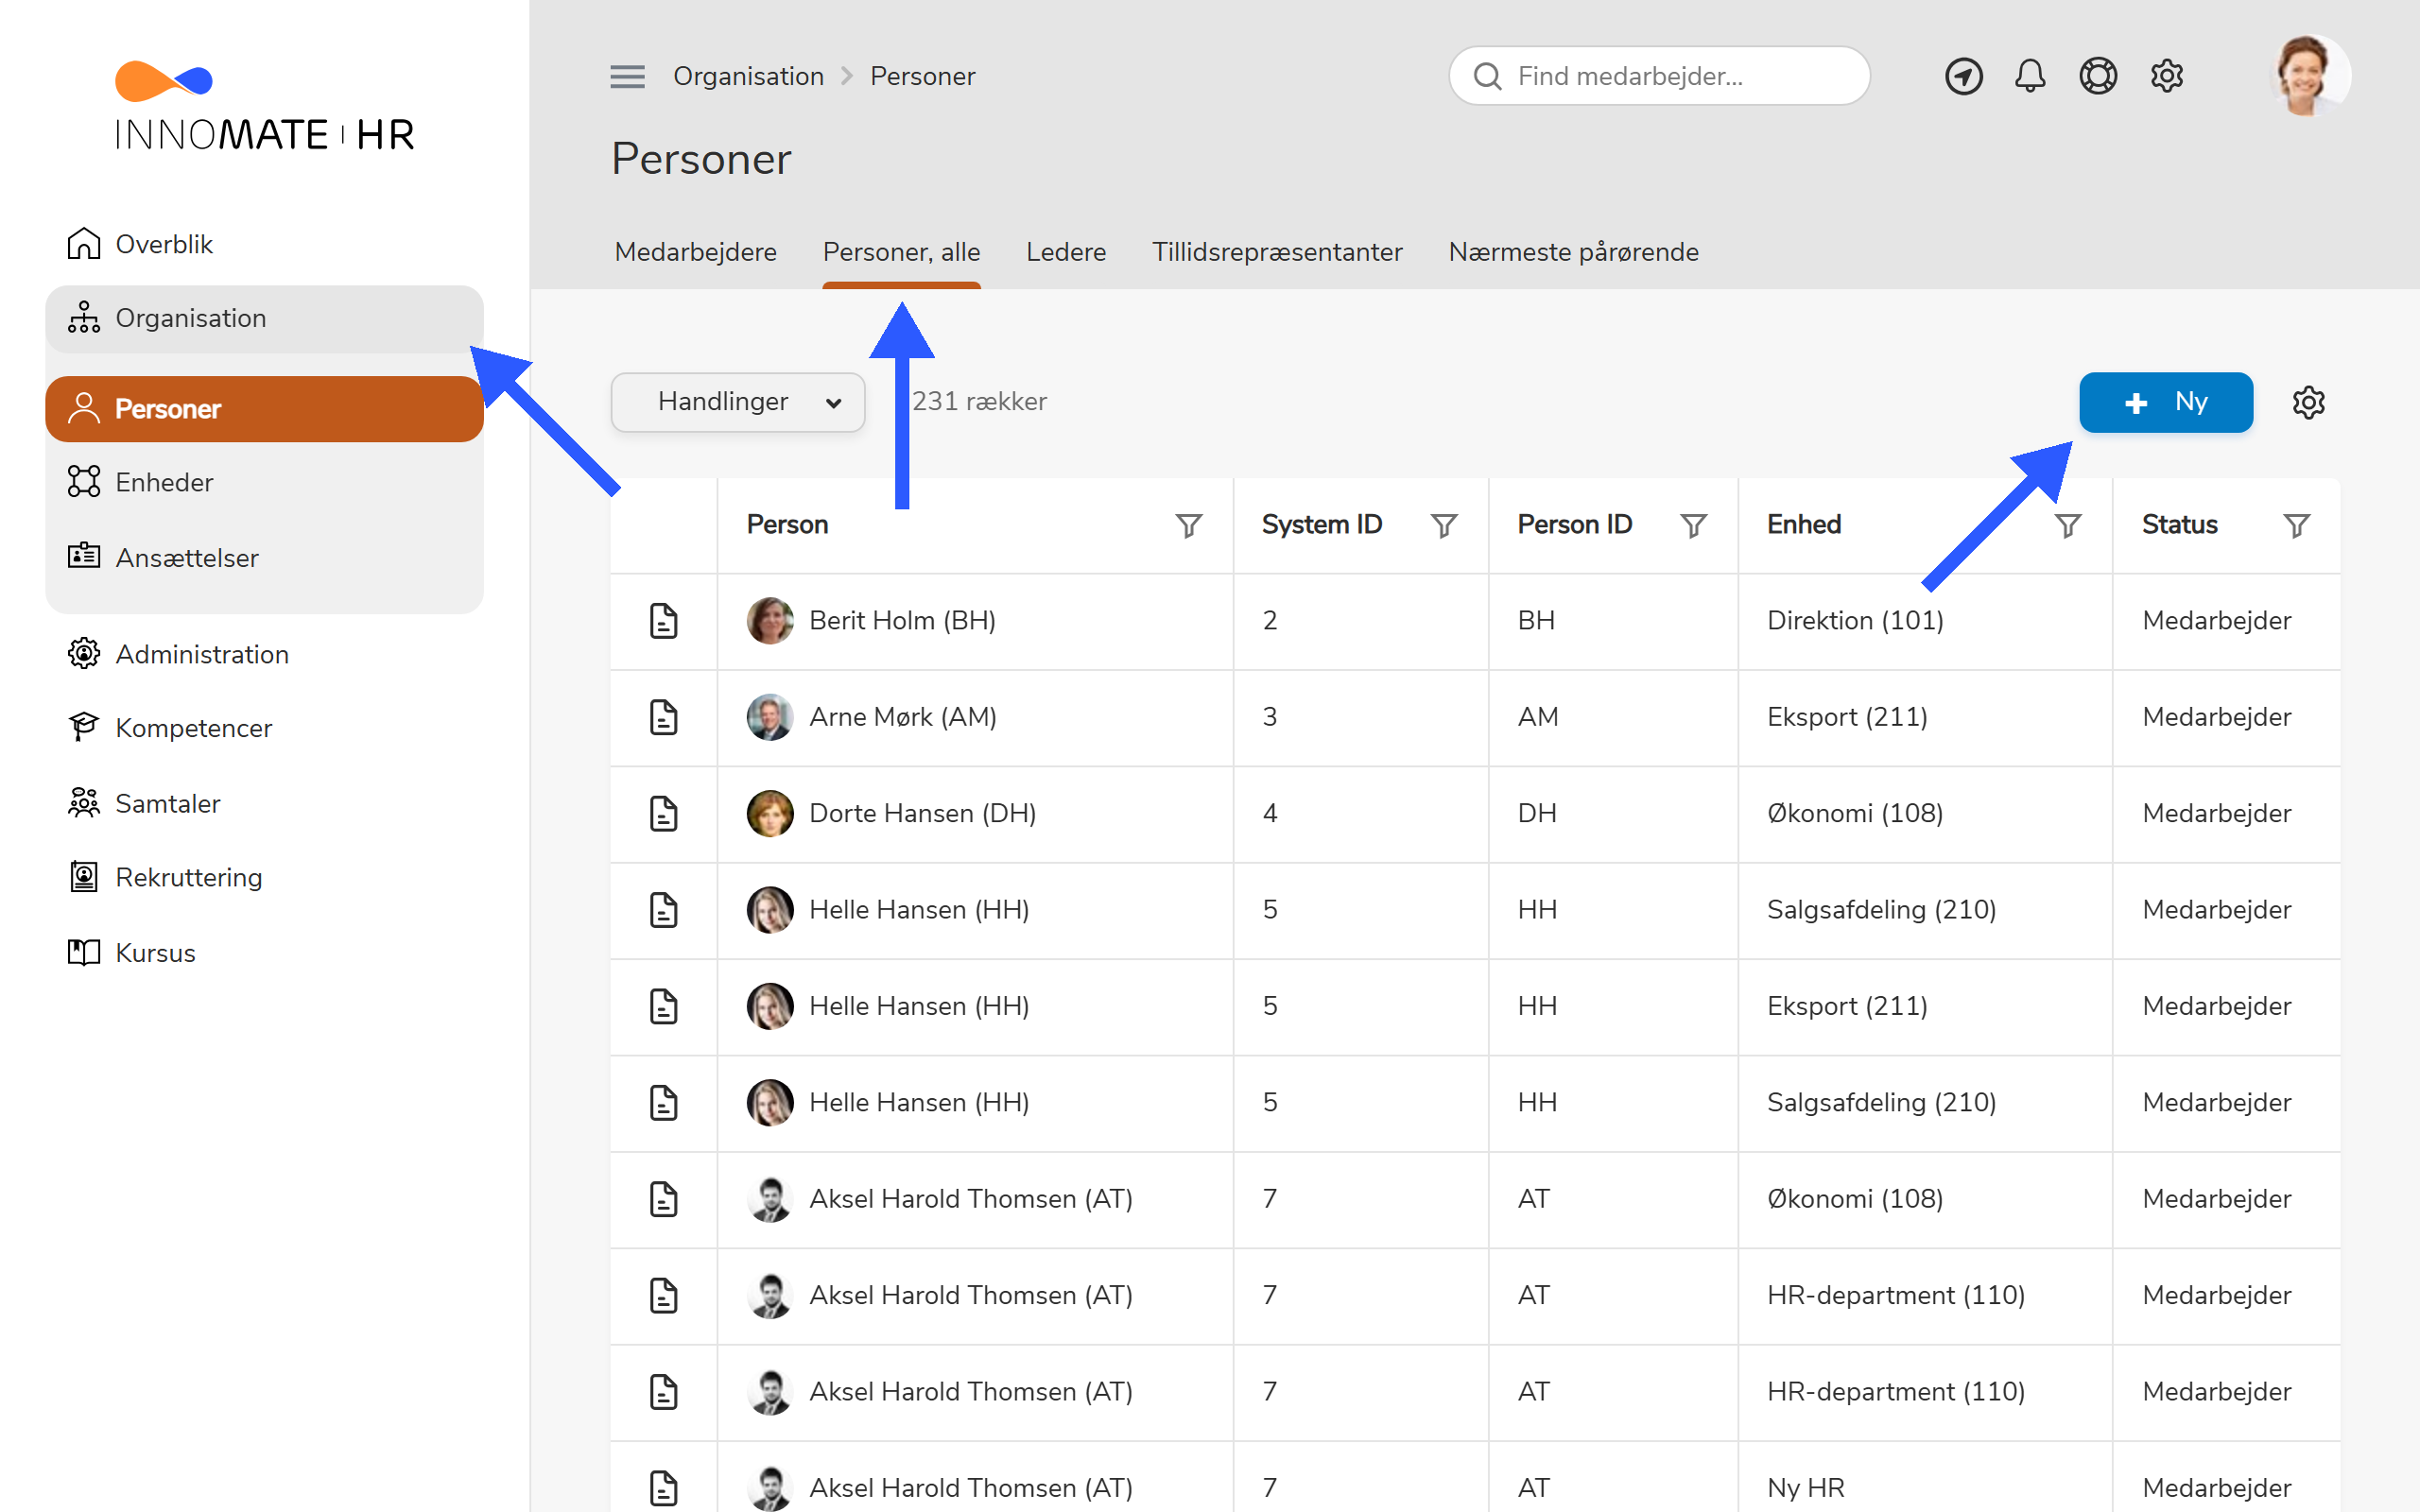2420x1512 pixels.
Task: Filter the Enhed column
Action: [x=2068, y=525]
